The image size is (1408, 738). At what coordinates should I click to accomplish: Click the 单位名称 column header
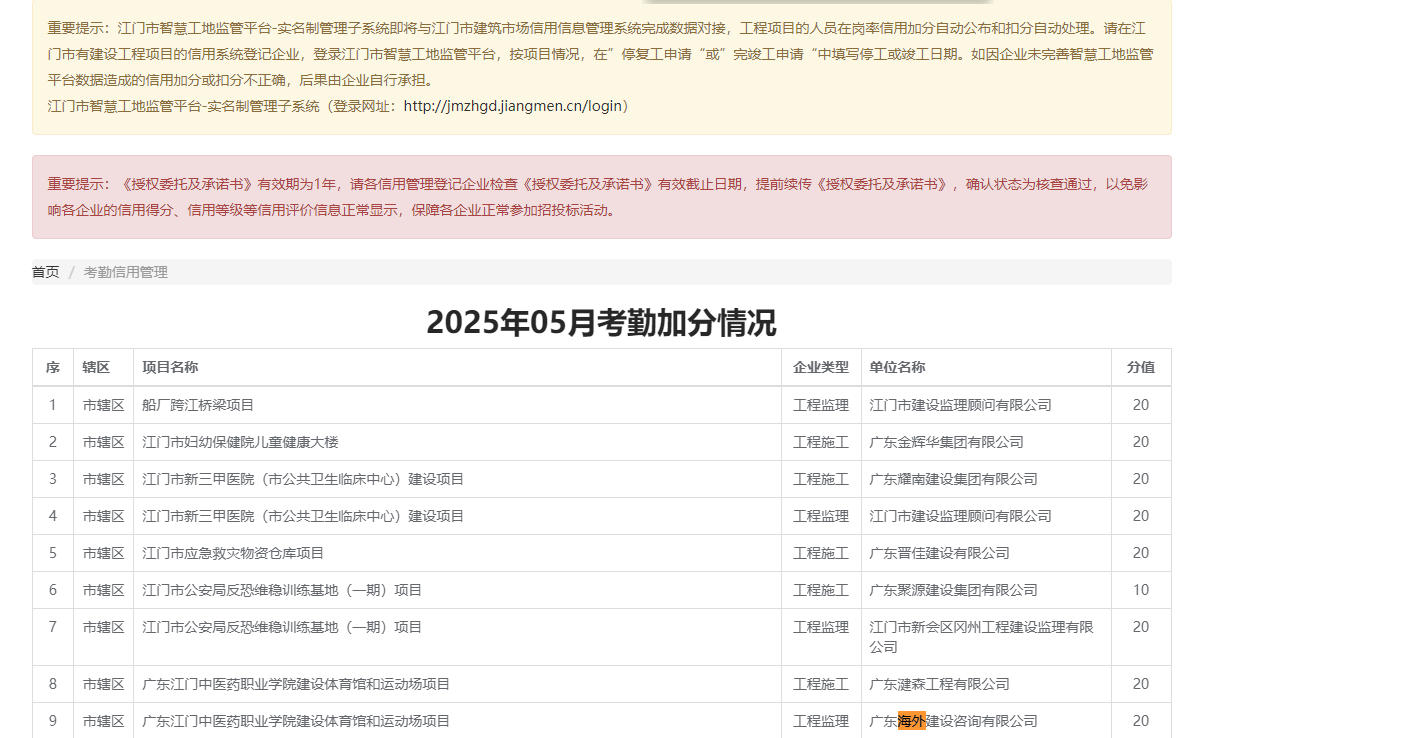(897, 368)
